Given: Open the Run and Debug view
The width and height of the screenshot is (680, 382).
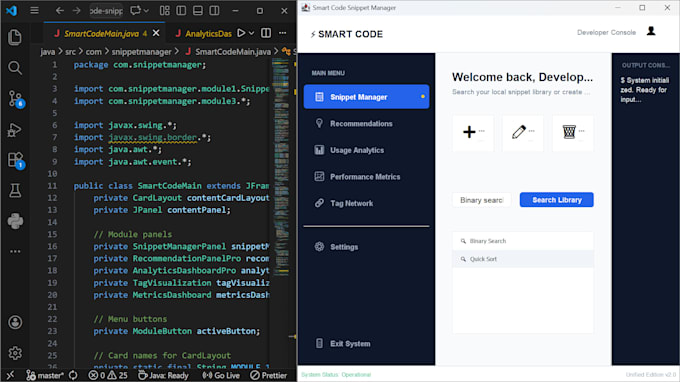Looking at the screenshot, I should tap(15, 130).
